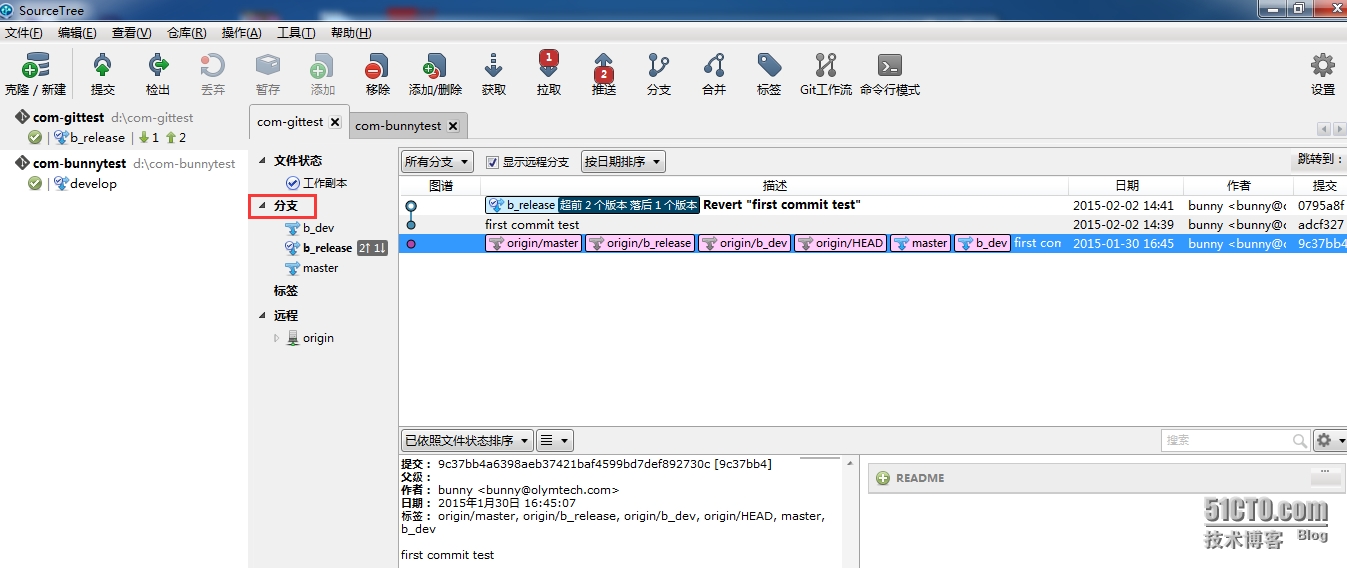Click the Author (作者) column header
This screenshot has width=1347, height=568.
pos(1238,186)
